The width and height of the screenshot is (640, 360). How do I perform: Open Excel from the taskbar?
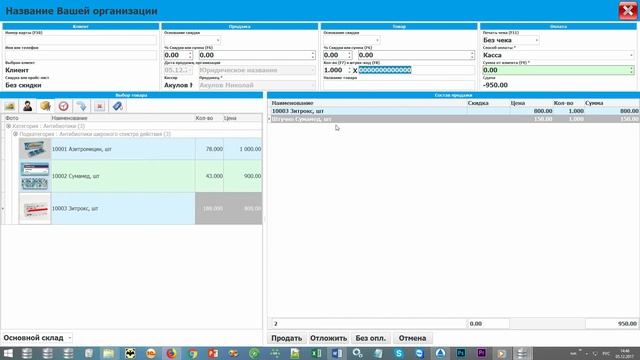316,353
